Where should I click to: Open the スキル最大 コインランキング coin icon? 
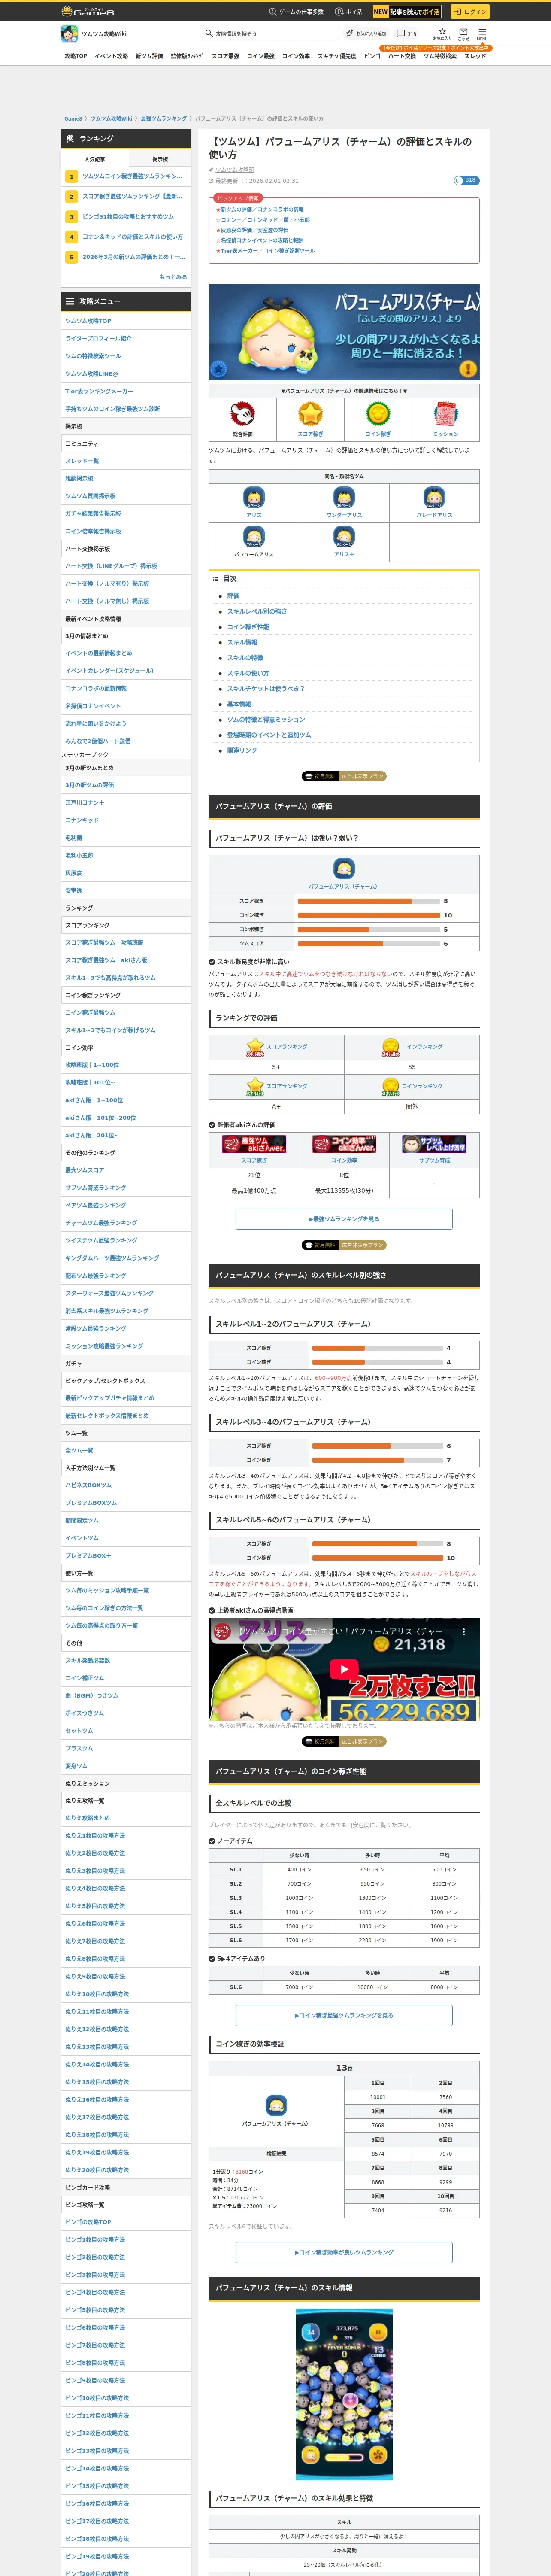[390, 1047]
